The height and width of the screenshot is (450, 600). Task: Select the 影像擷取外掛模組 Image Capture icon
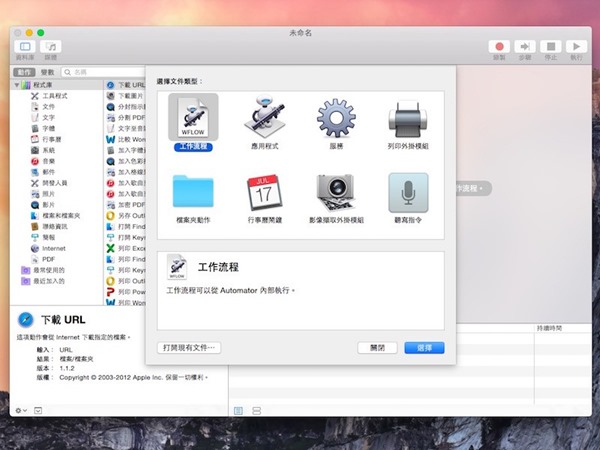tap(336, 192)
